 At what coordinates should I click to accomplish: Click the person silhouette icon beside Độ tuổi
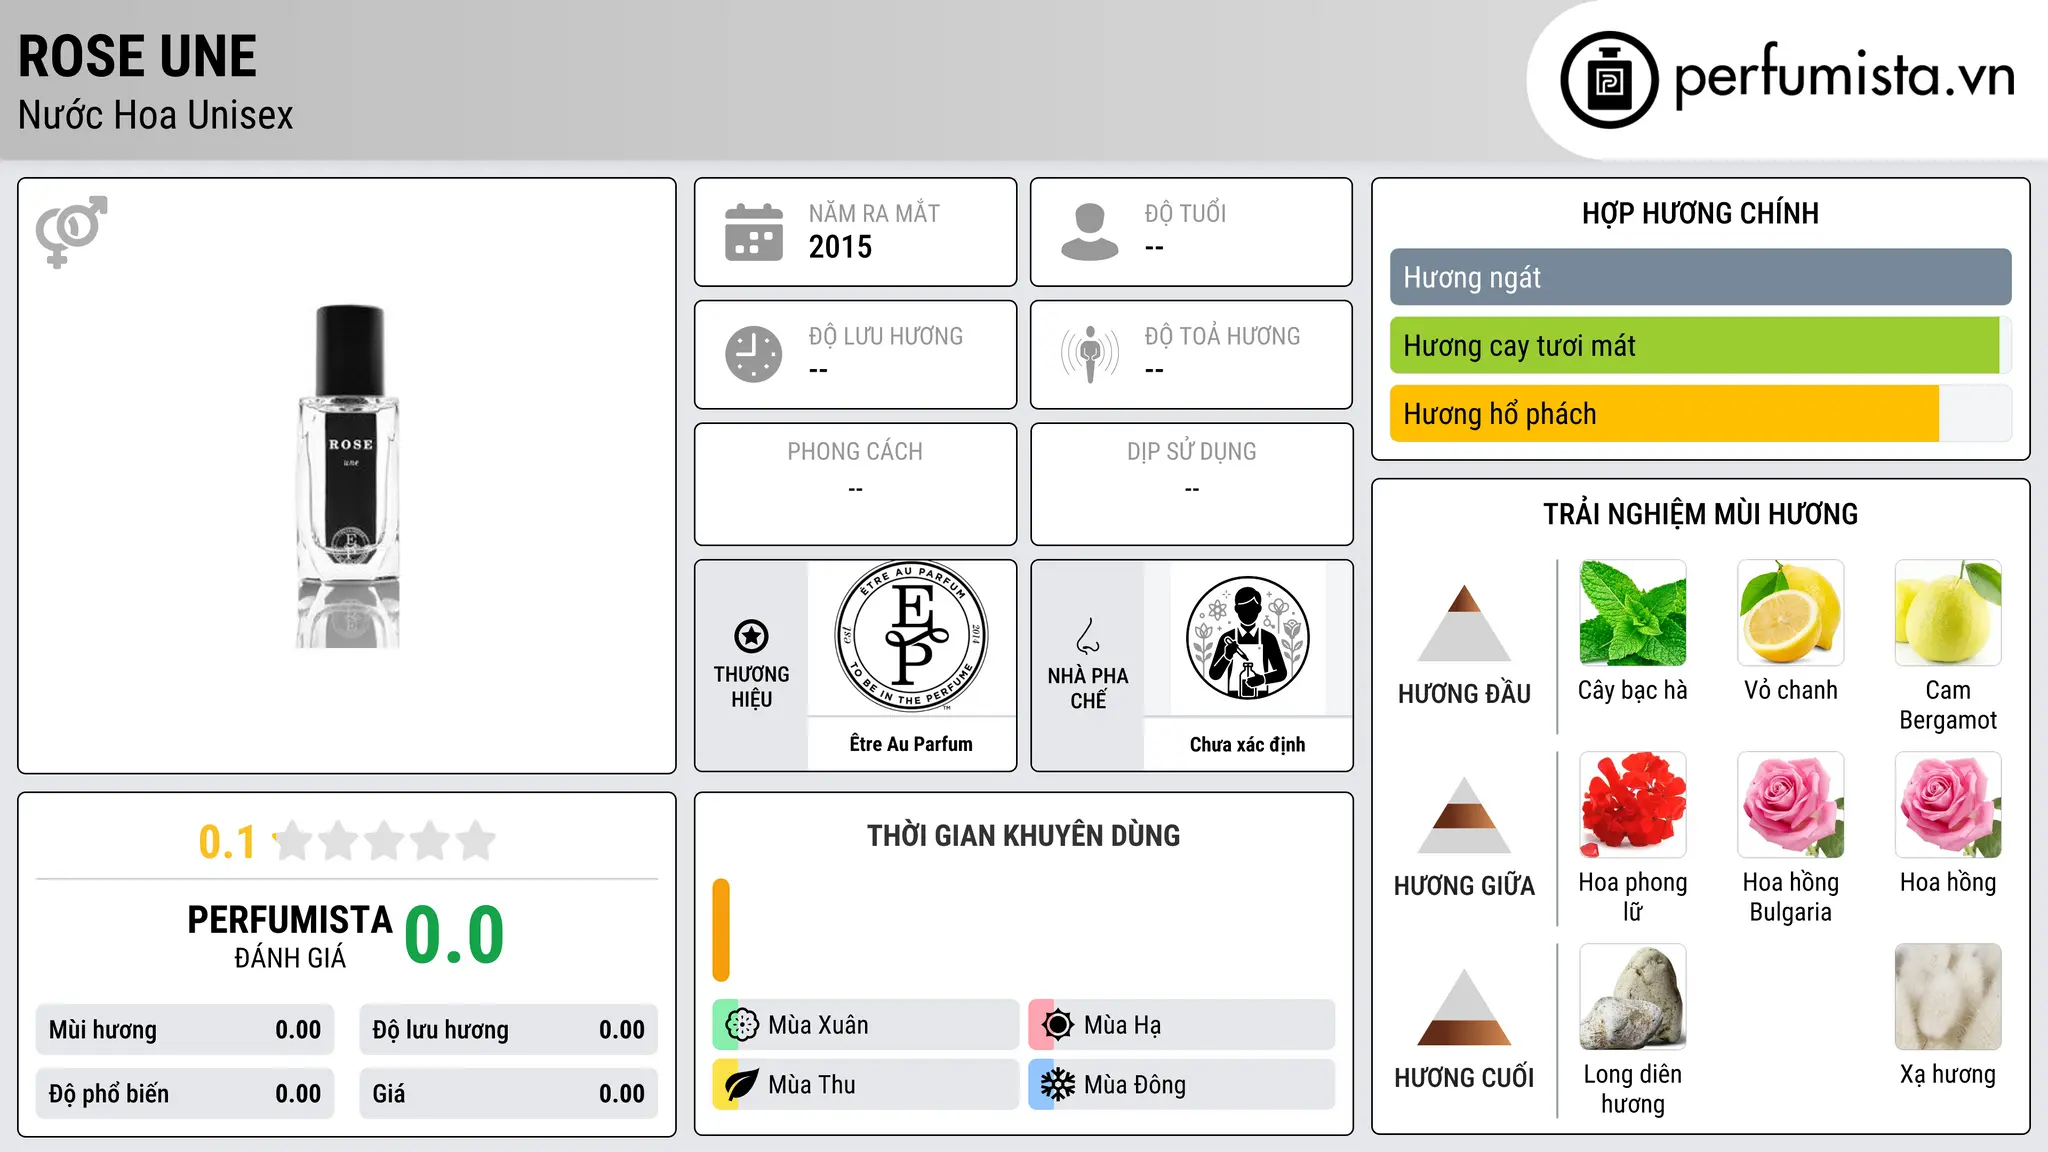[1089, 232]
